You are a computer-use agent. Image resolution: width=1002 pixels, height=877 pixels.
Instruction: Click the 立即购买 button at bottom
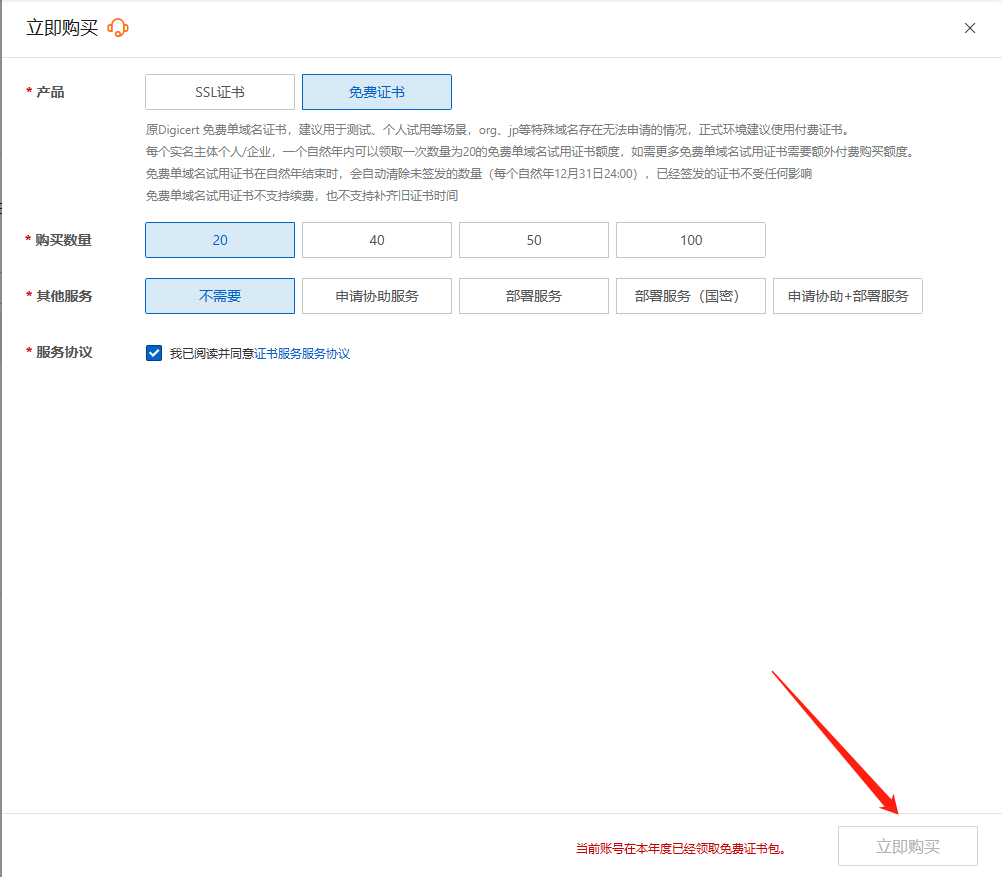[x=908, y=846]
